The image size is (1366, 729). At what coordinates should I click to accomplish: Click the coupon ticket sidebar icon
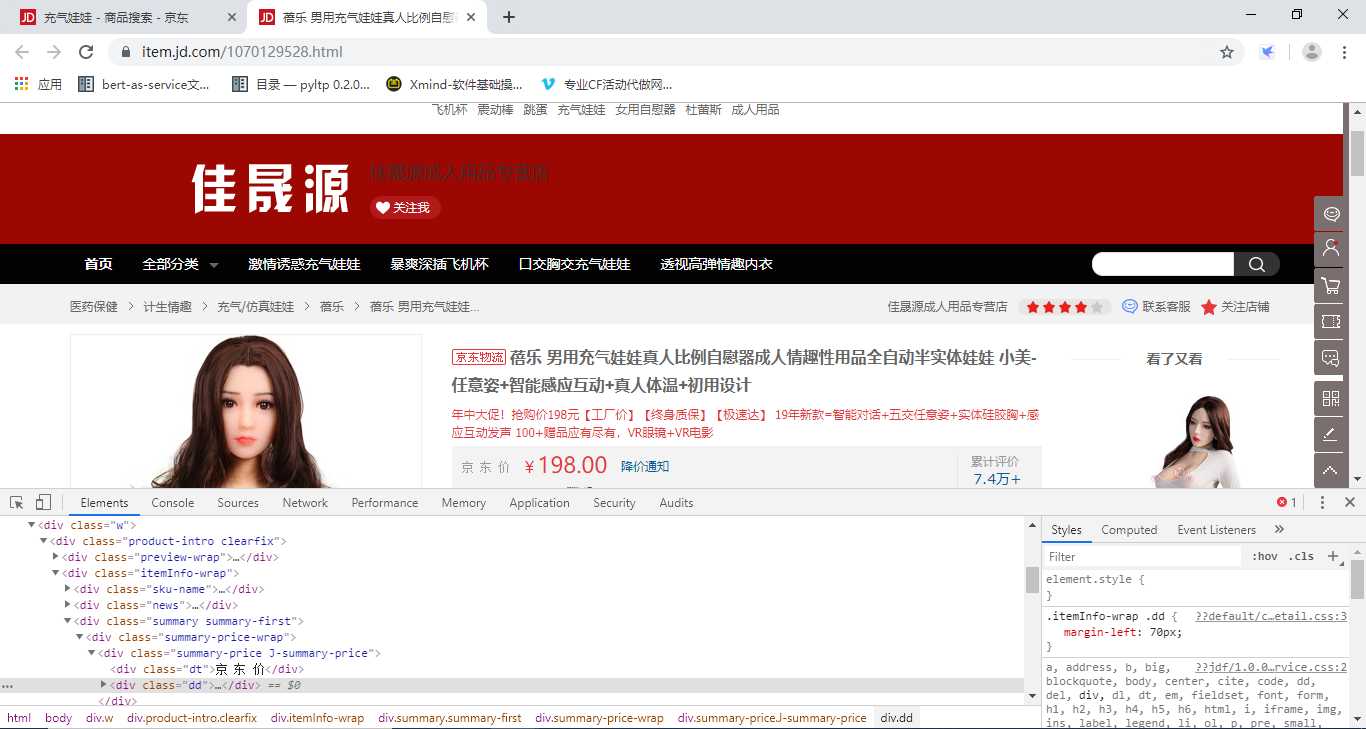point(1331,322)
